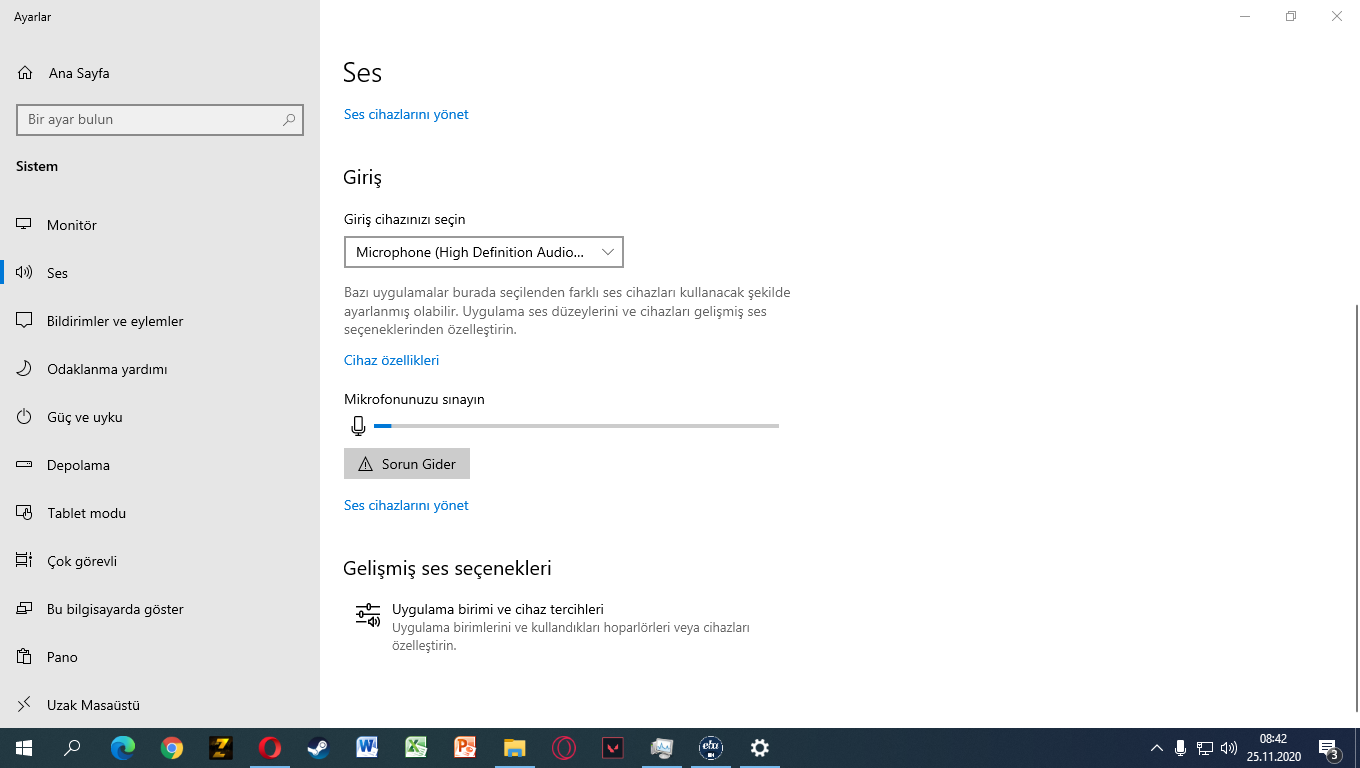Expand the Microphone input device dropdown
The width and height of the screenshot is (1360, 768).
point(484,252)
